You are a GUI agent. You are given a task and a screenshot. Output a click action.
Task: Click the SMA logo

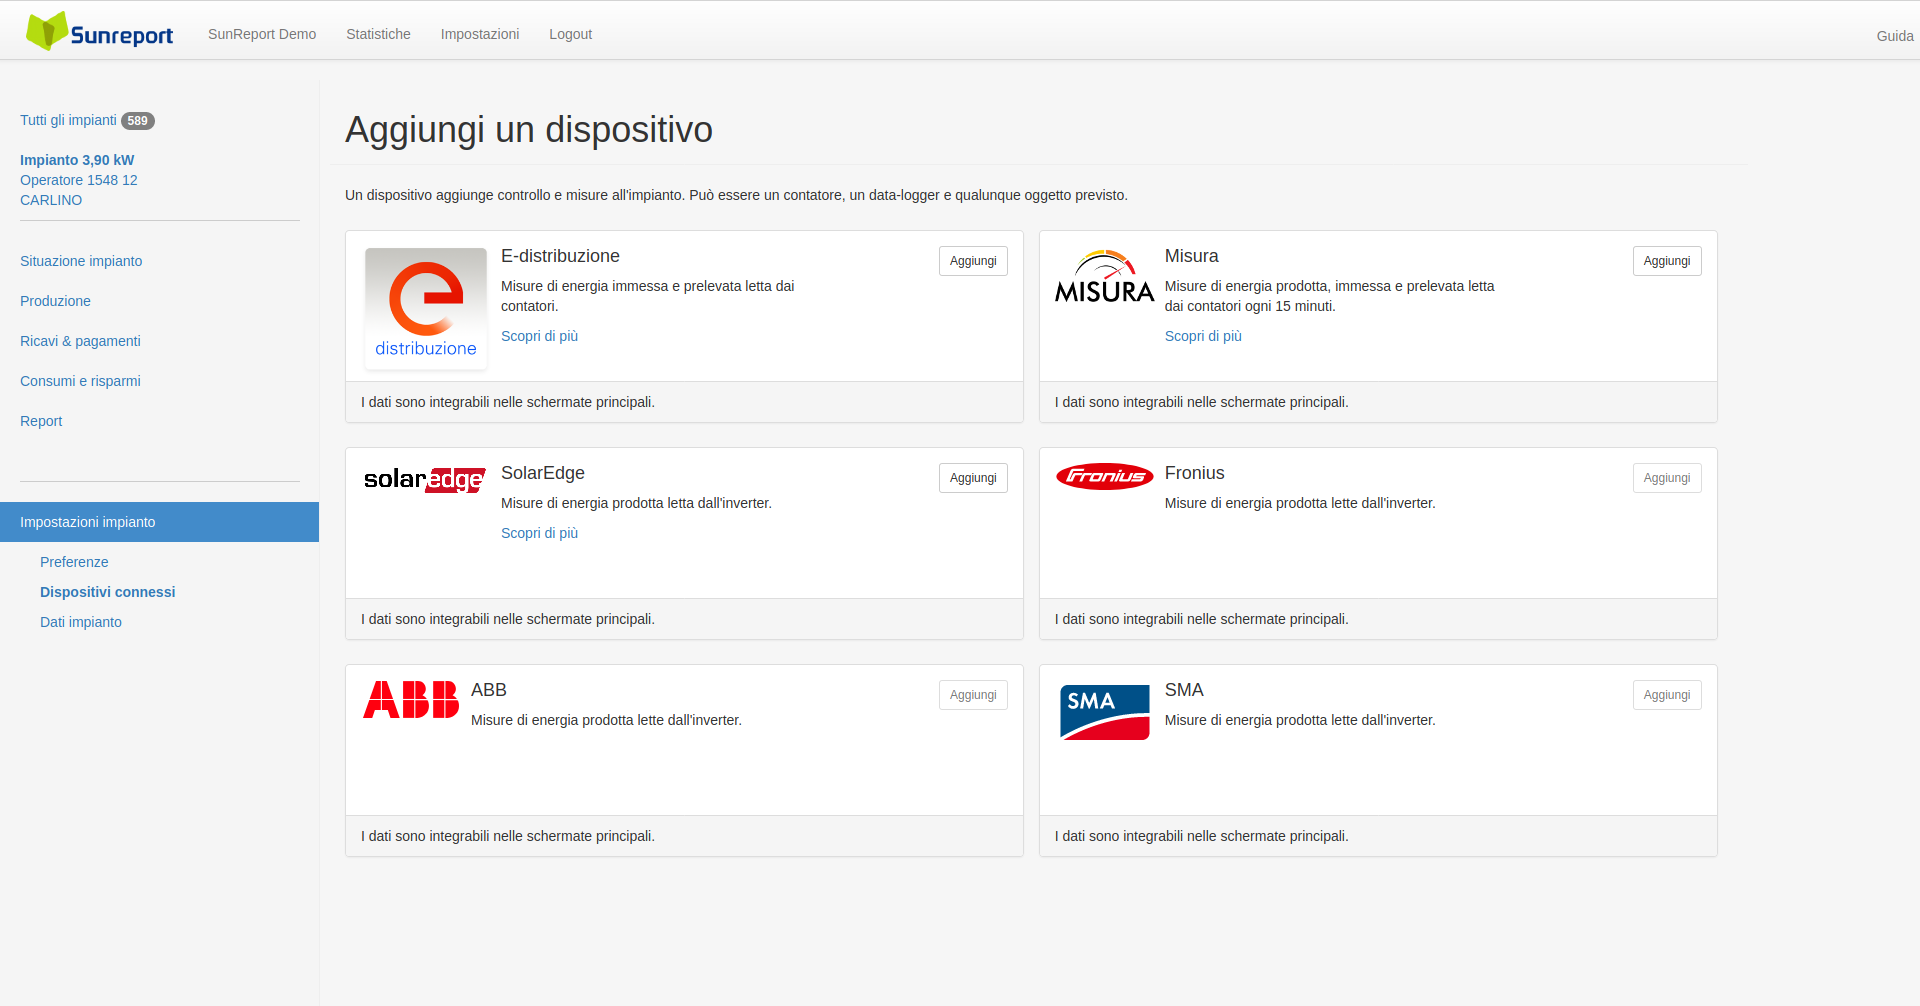[x=1105, y=712]
